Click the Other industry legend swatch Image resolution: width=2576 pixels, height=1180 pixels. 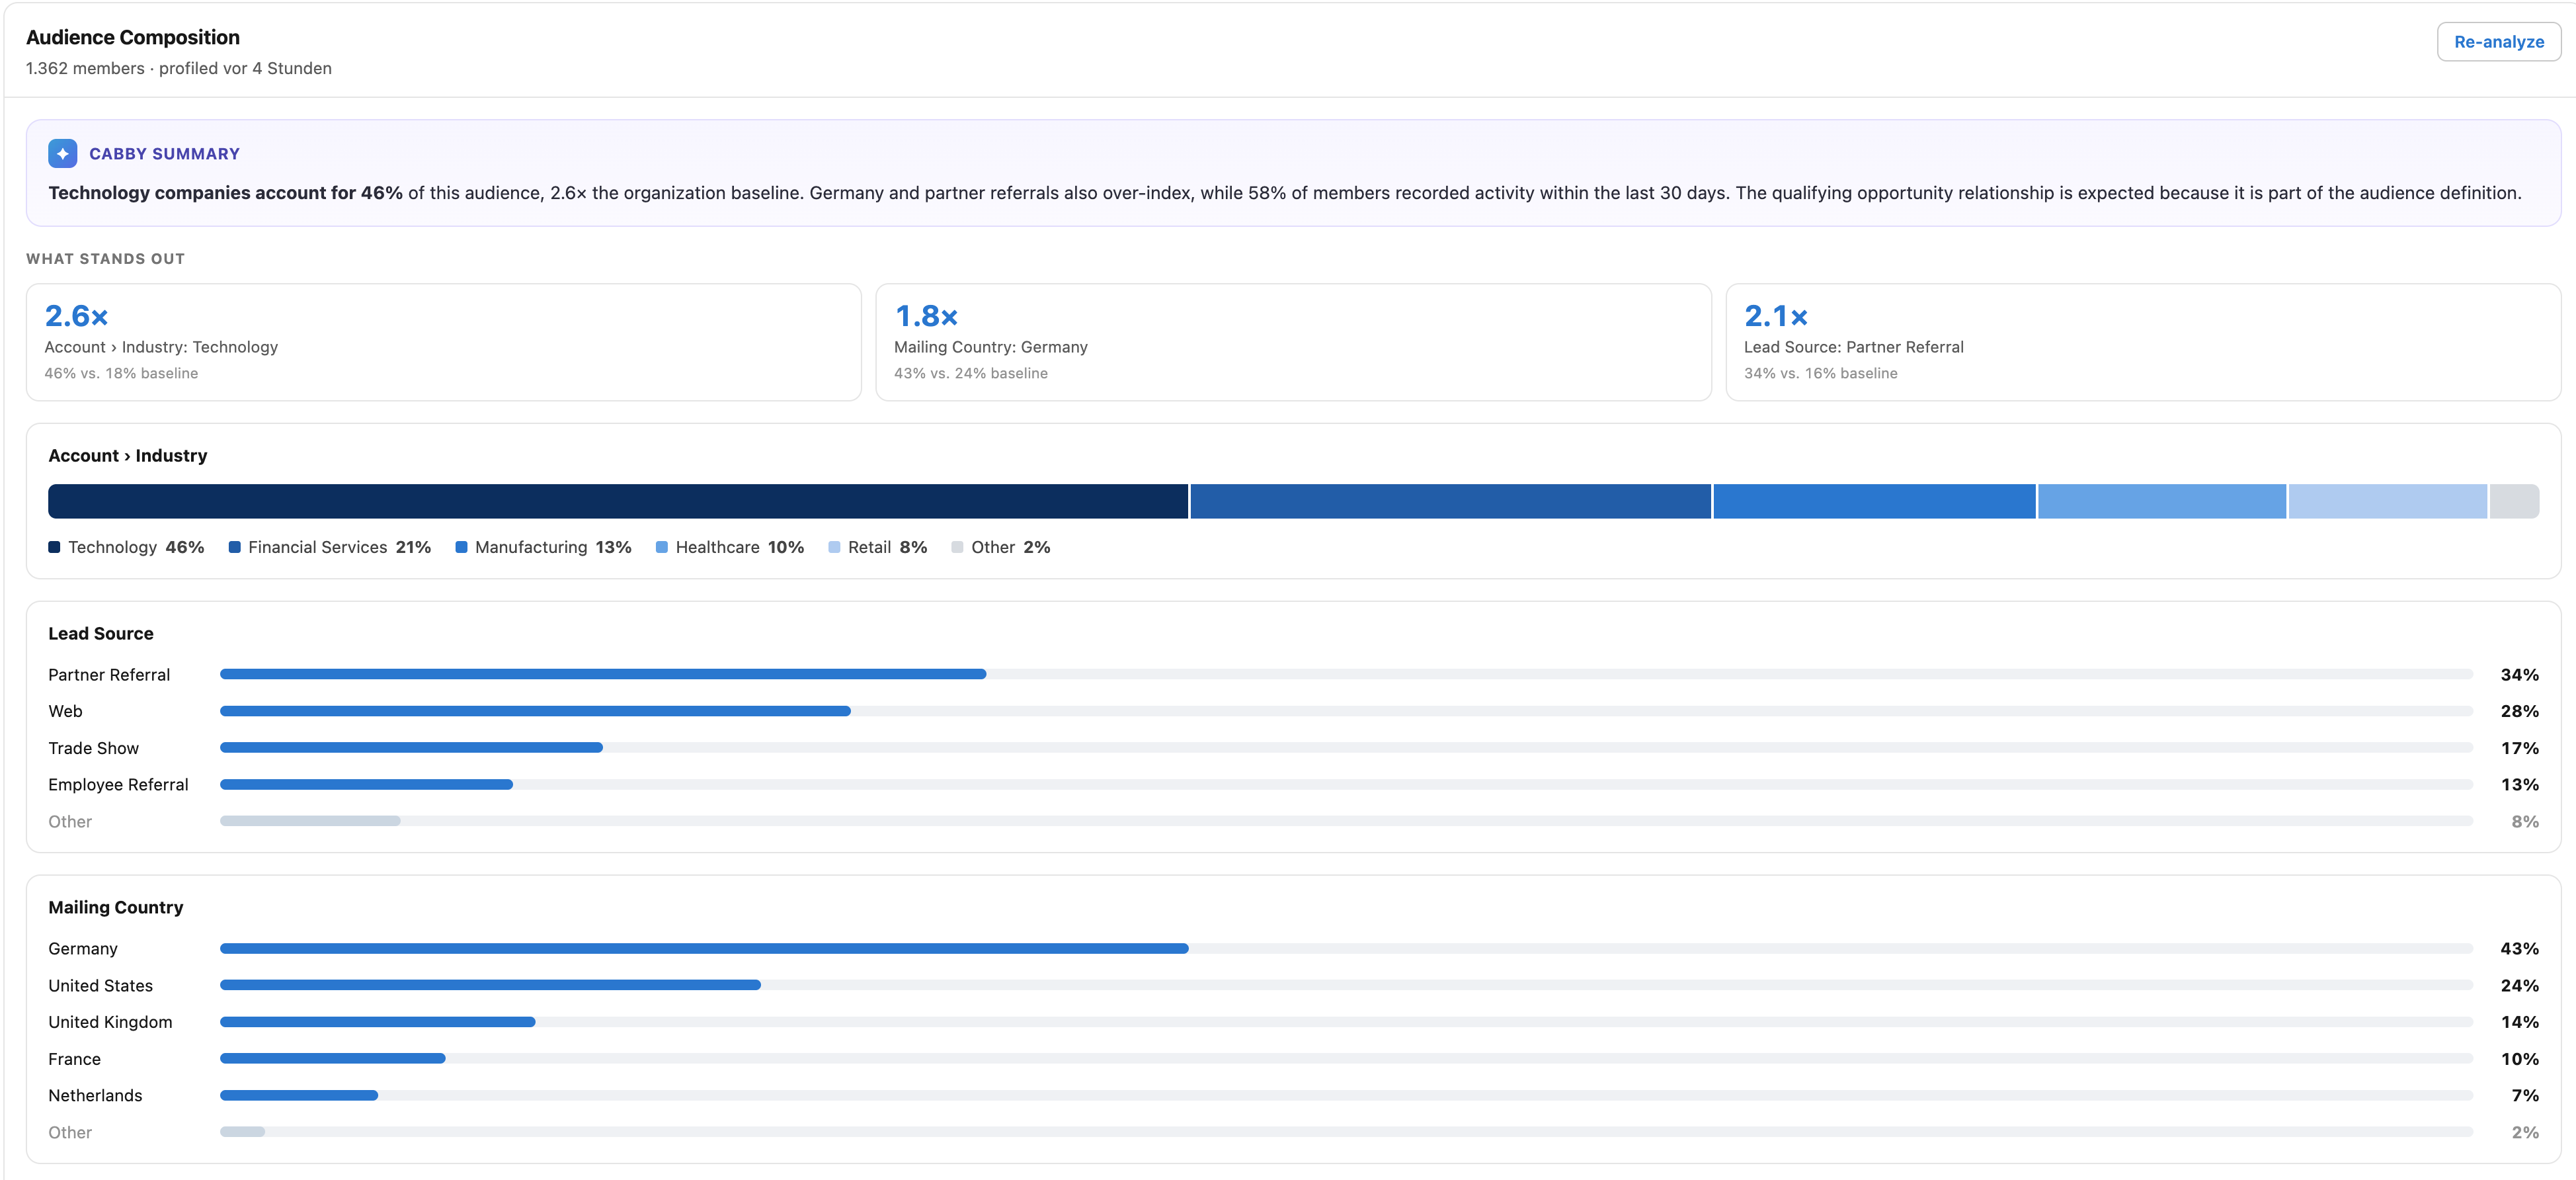tap(957, 547)
